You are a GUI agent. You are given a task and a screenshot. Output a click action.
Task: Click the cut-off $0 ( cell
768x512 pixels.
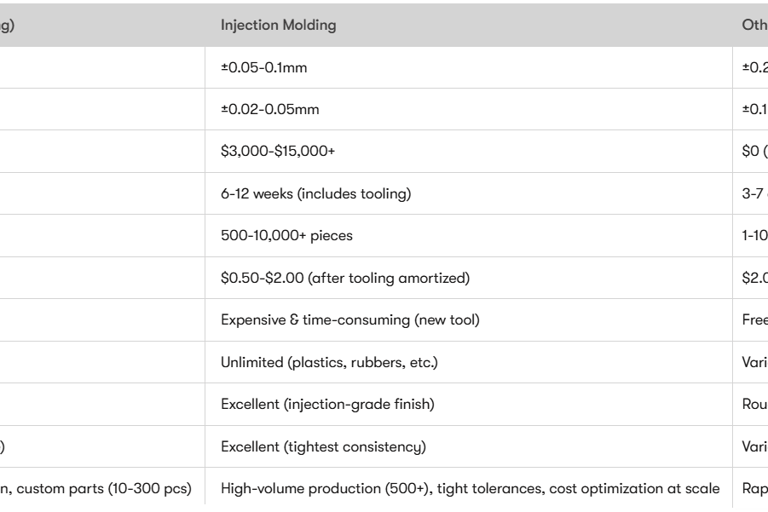(754, 152)
